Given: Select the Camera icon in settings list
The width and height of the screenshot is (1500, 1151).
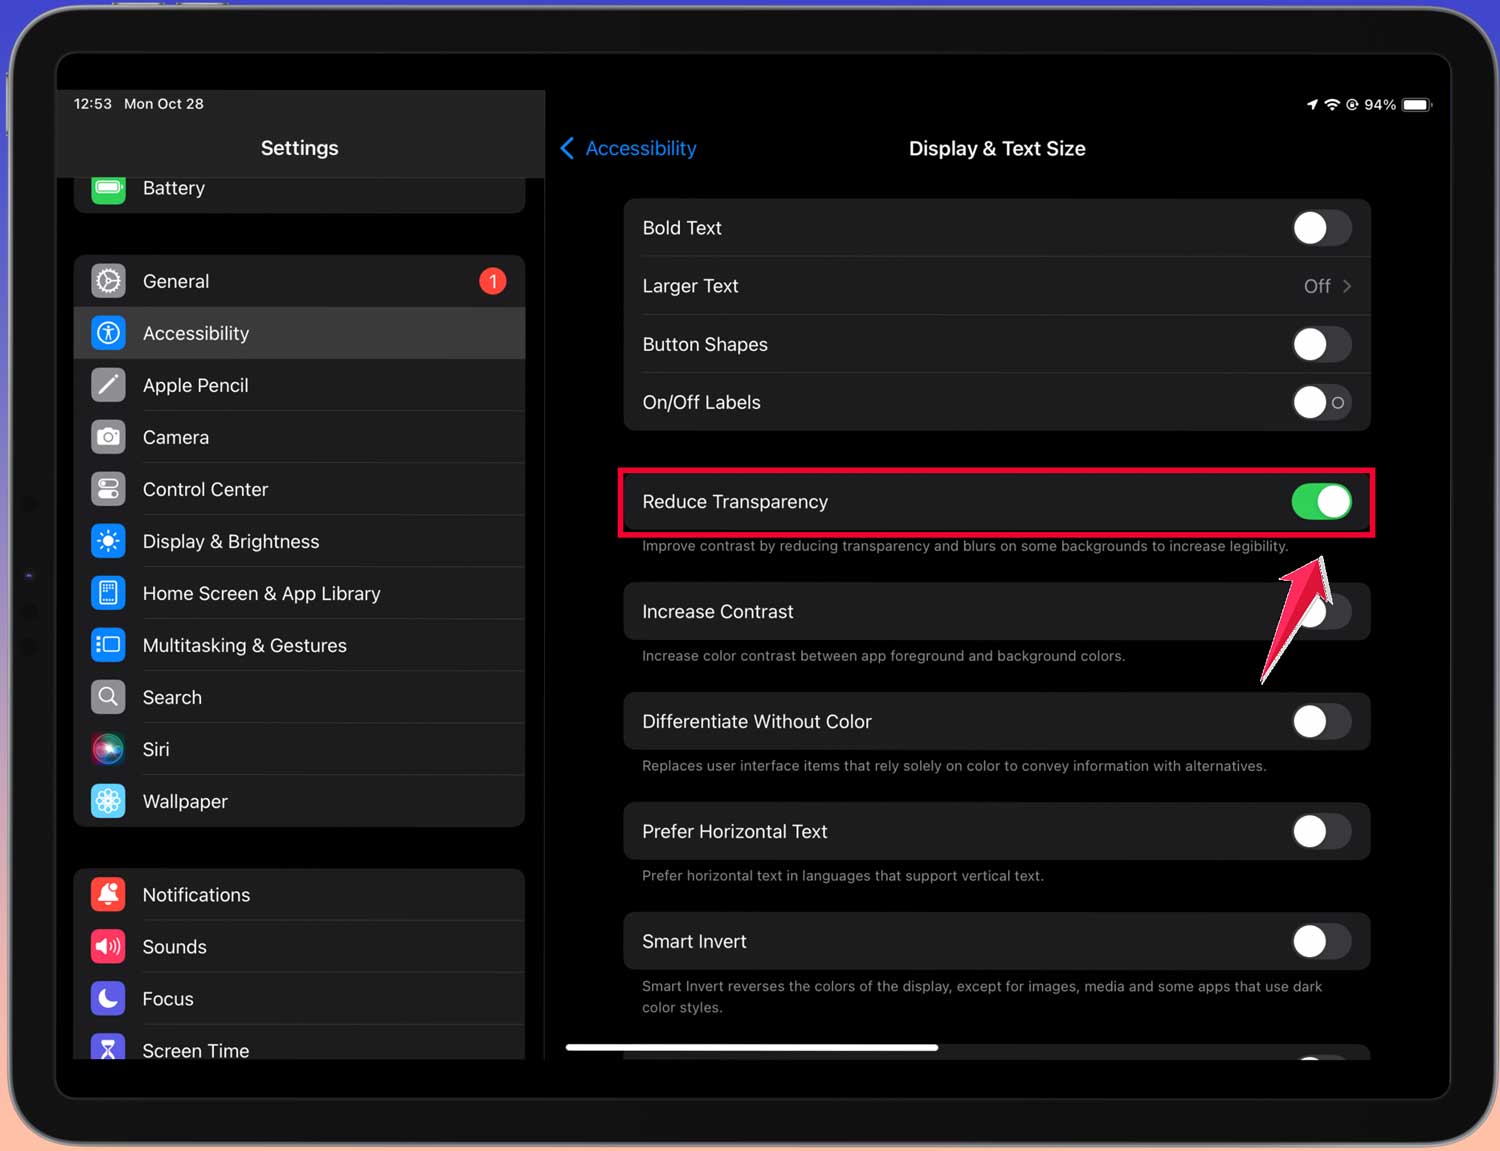Looking at the screenshot, I should (108, 437).
